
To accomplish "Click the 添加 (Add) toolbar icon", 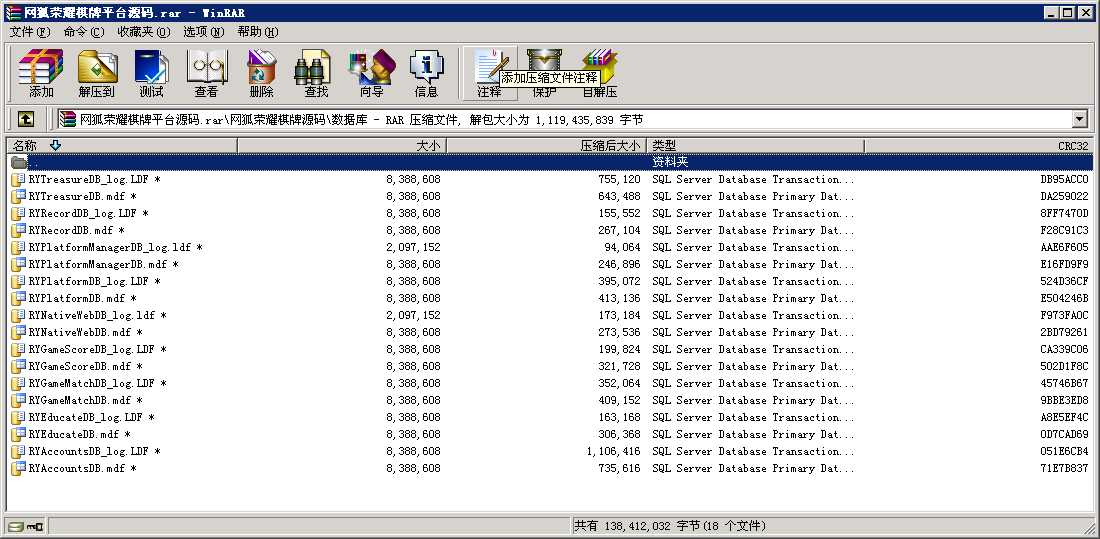I will pos(41,73).
